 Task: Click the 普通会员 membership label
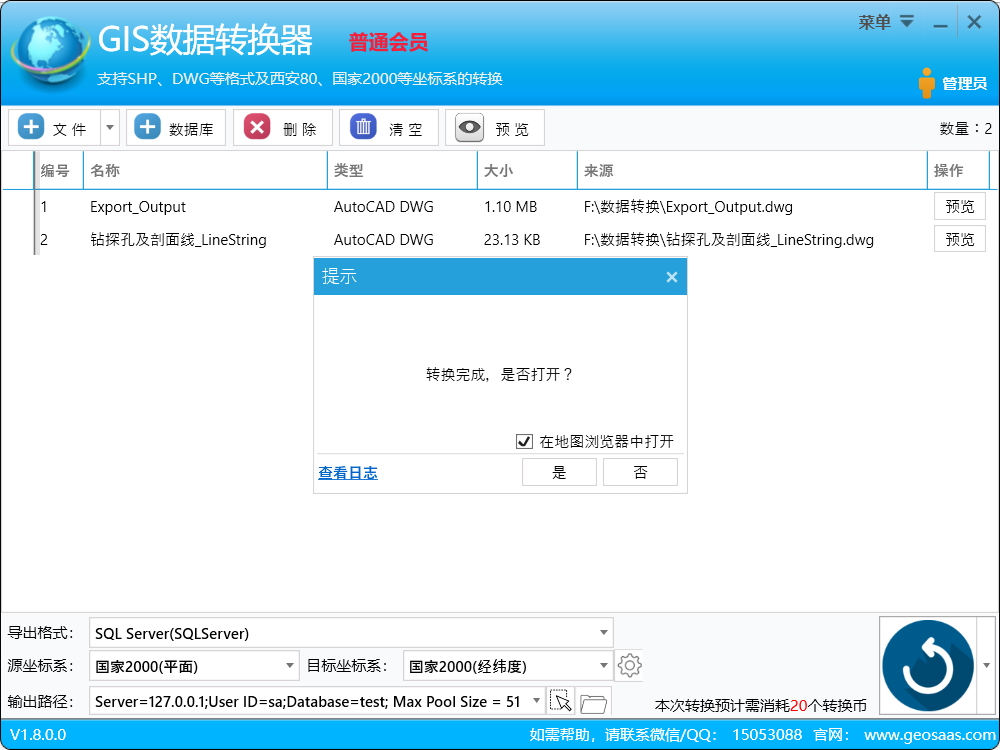(x=388, y=43)
